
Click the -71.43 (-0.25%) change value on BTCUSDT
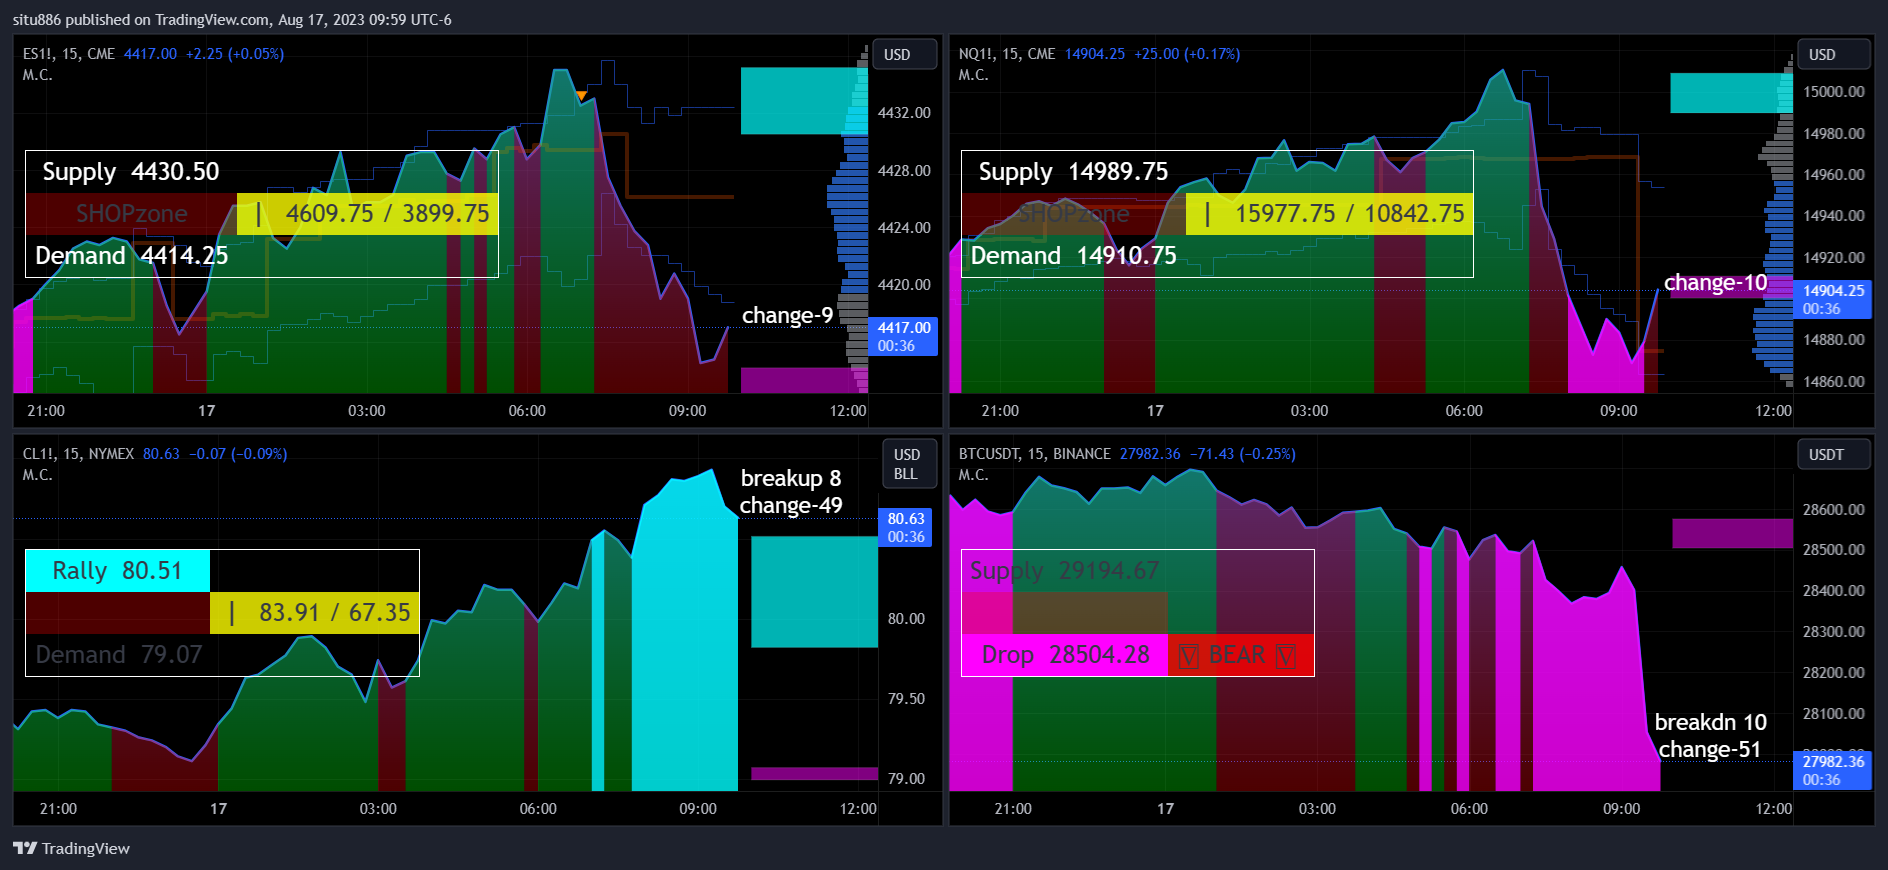1243,454
